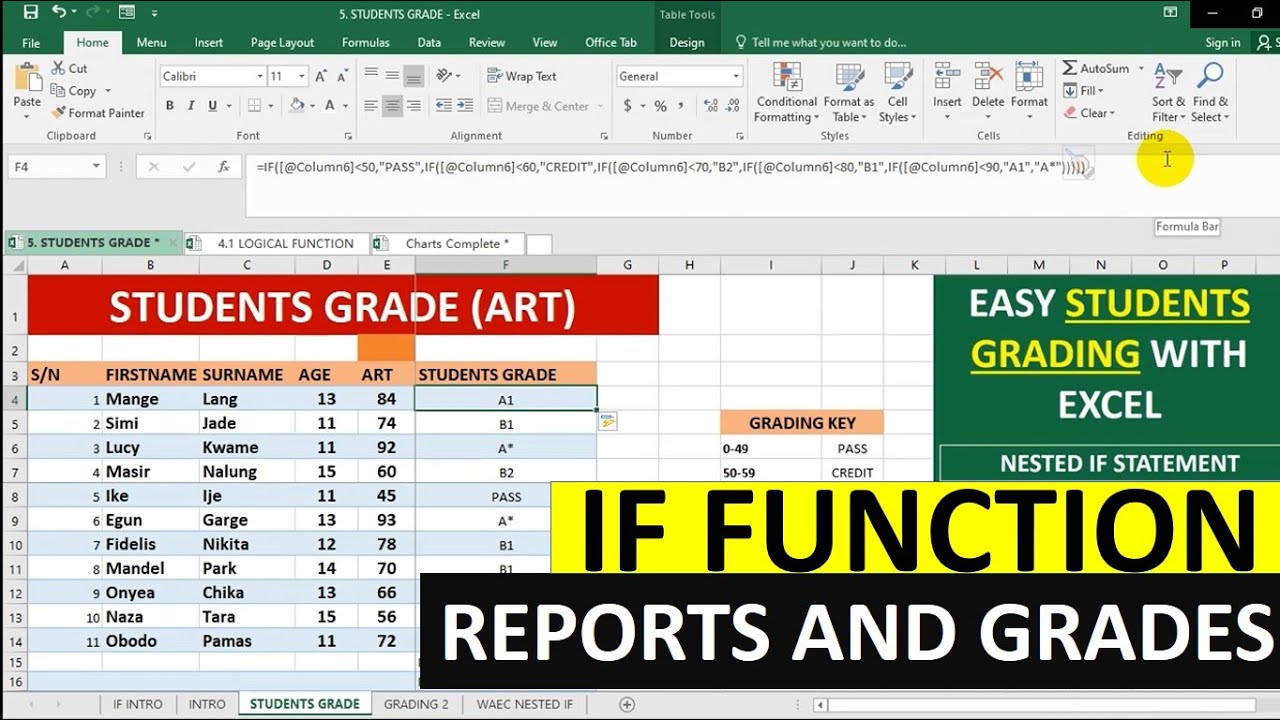Open the font name Calibri dropdown

click(x=260, y=76)
